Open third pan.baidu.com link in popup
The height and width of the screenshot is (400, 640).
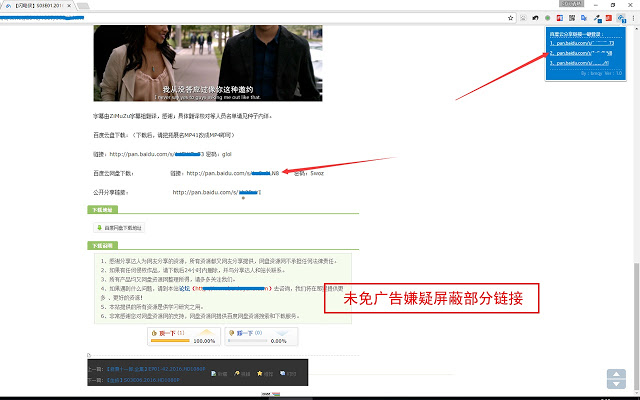579,63
